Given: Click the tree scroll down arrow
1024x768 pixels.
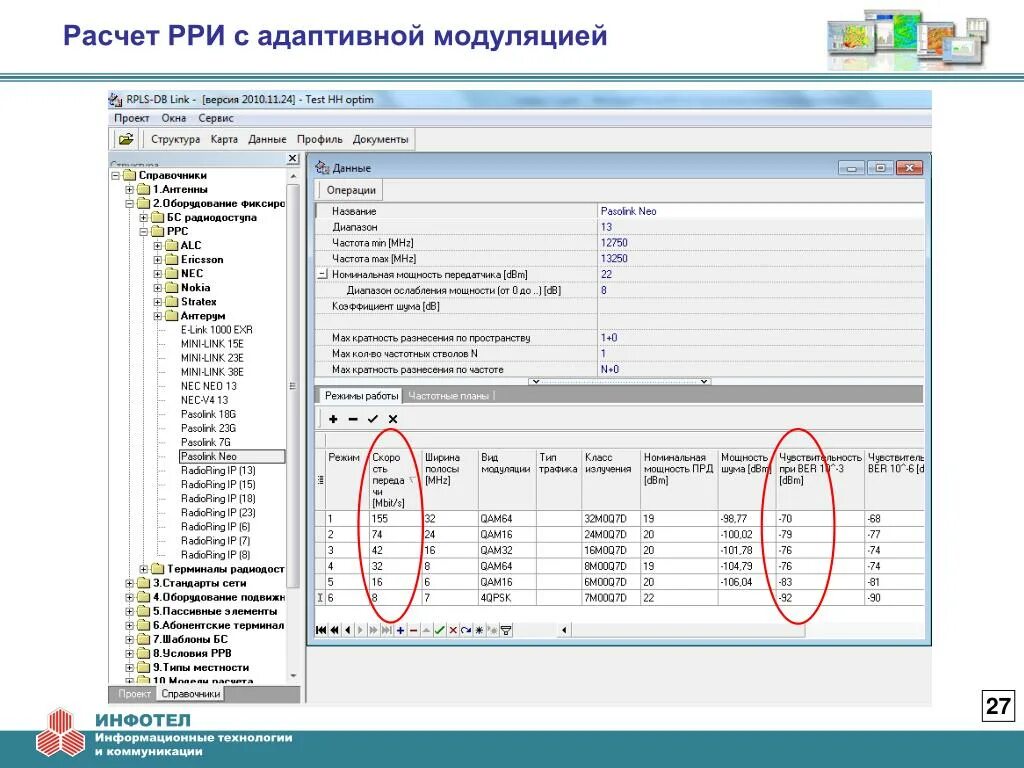Looking at the screenshot, I should click(x=293, y=676).
